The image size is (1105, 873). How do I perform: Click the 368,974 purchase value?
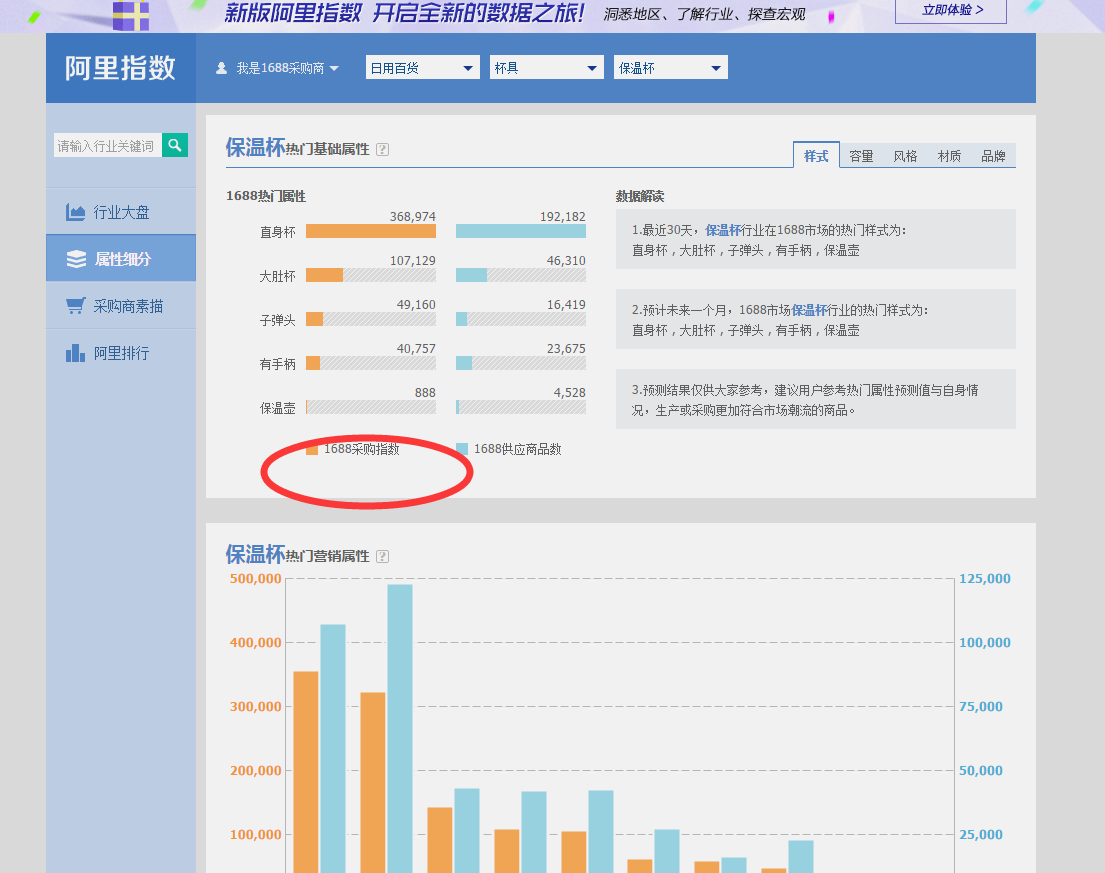412,216
